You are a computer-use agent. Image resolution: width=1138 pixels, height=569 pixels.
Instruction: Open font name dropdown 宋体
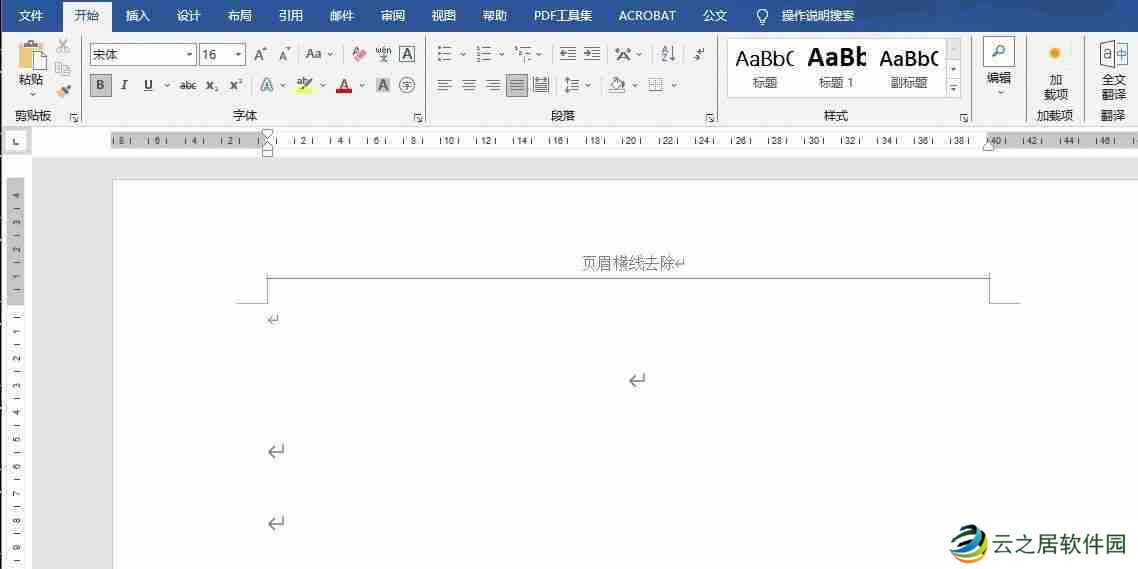point(190,54)
